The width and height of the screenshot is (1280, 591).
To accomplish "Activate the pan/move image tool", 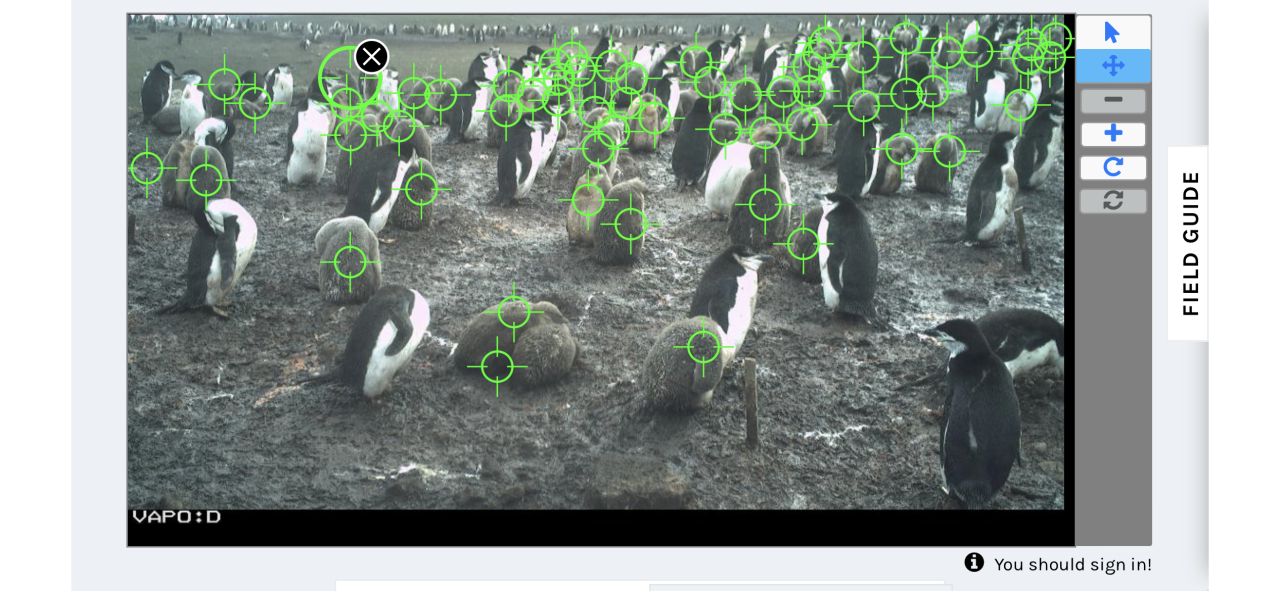I will pyautogui.click(x=1113, y=66).
